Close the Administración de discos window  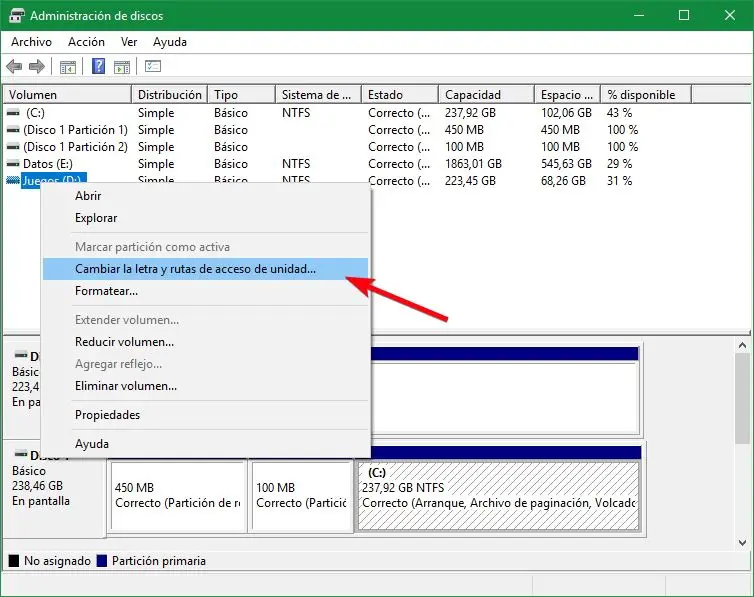(x=729, y=15)
